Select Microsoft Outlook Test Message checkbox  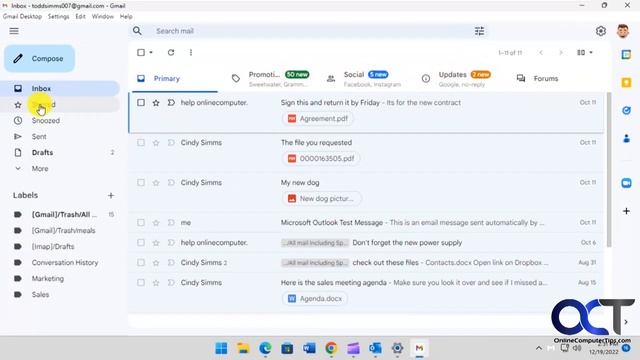[x=141, y=222]
